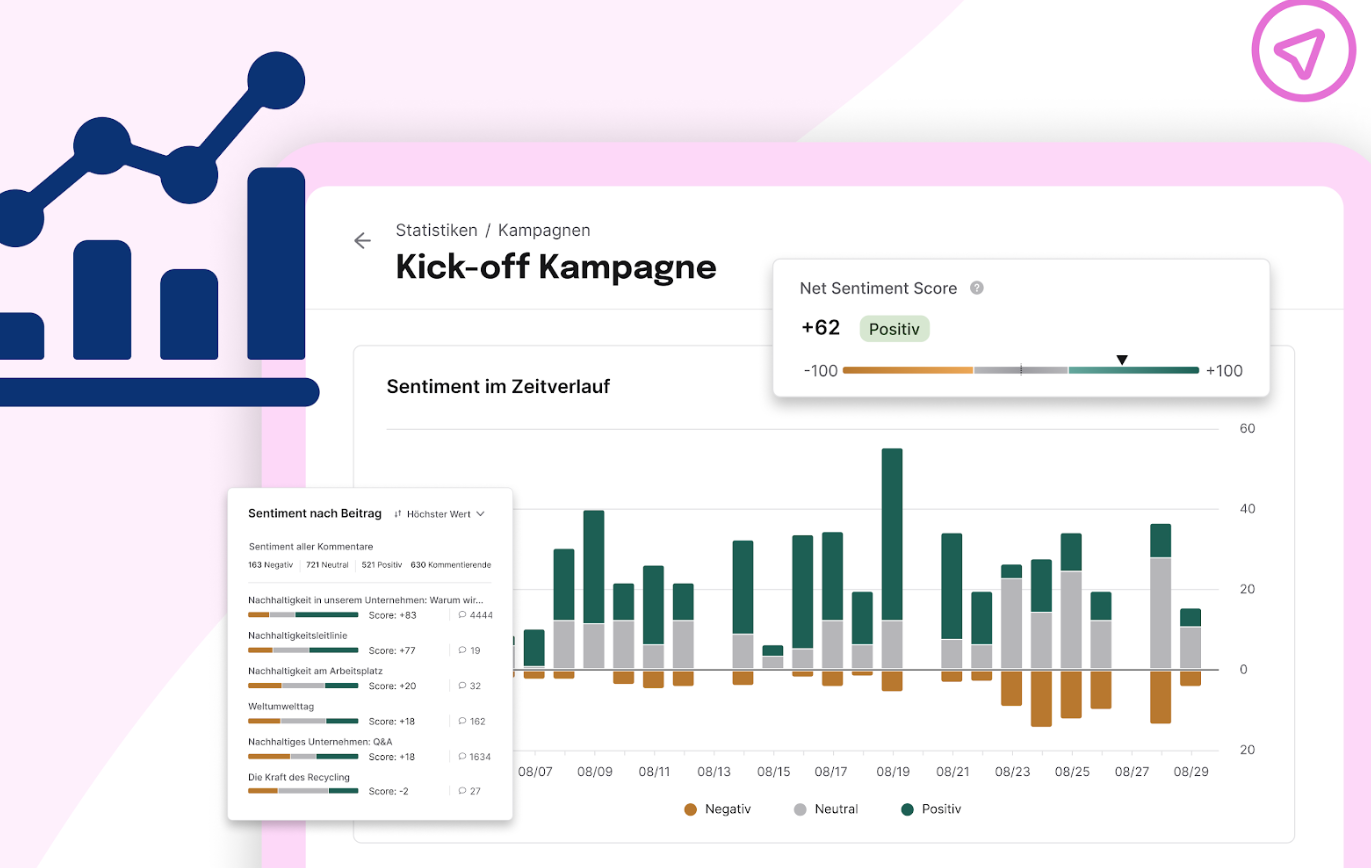
Task: Click the Sentiment im Zeitverlauf title
Action: click(x=498, y=386)
